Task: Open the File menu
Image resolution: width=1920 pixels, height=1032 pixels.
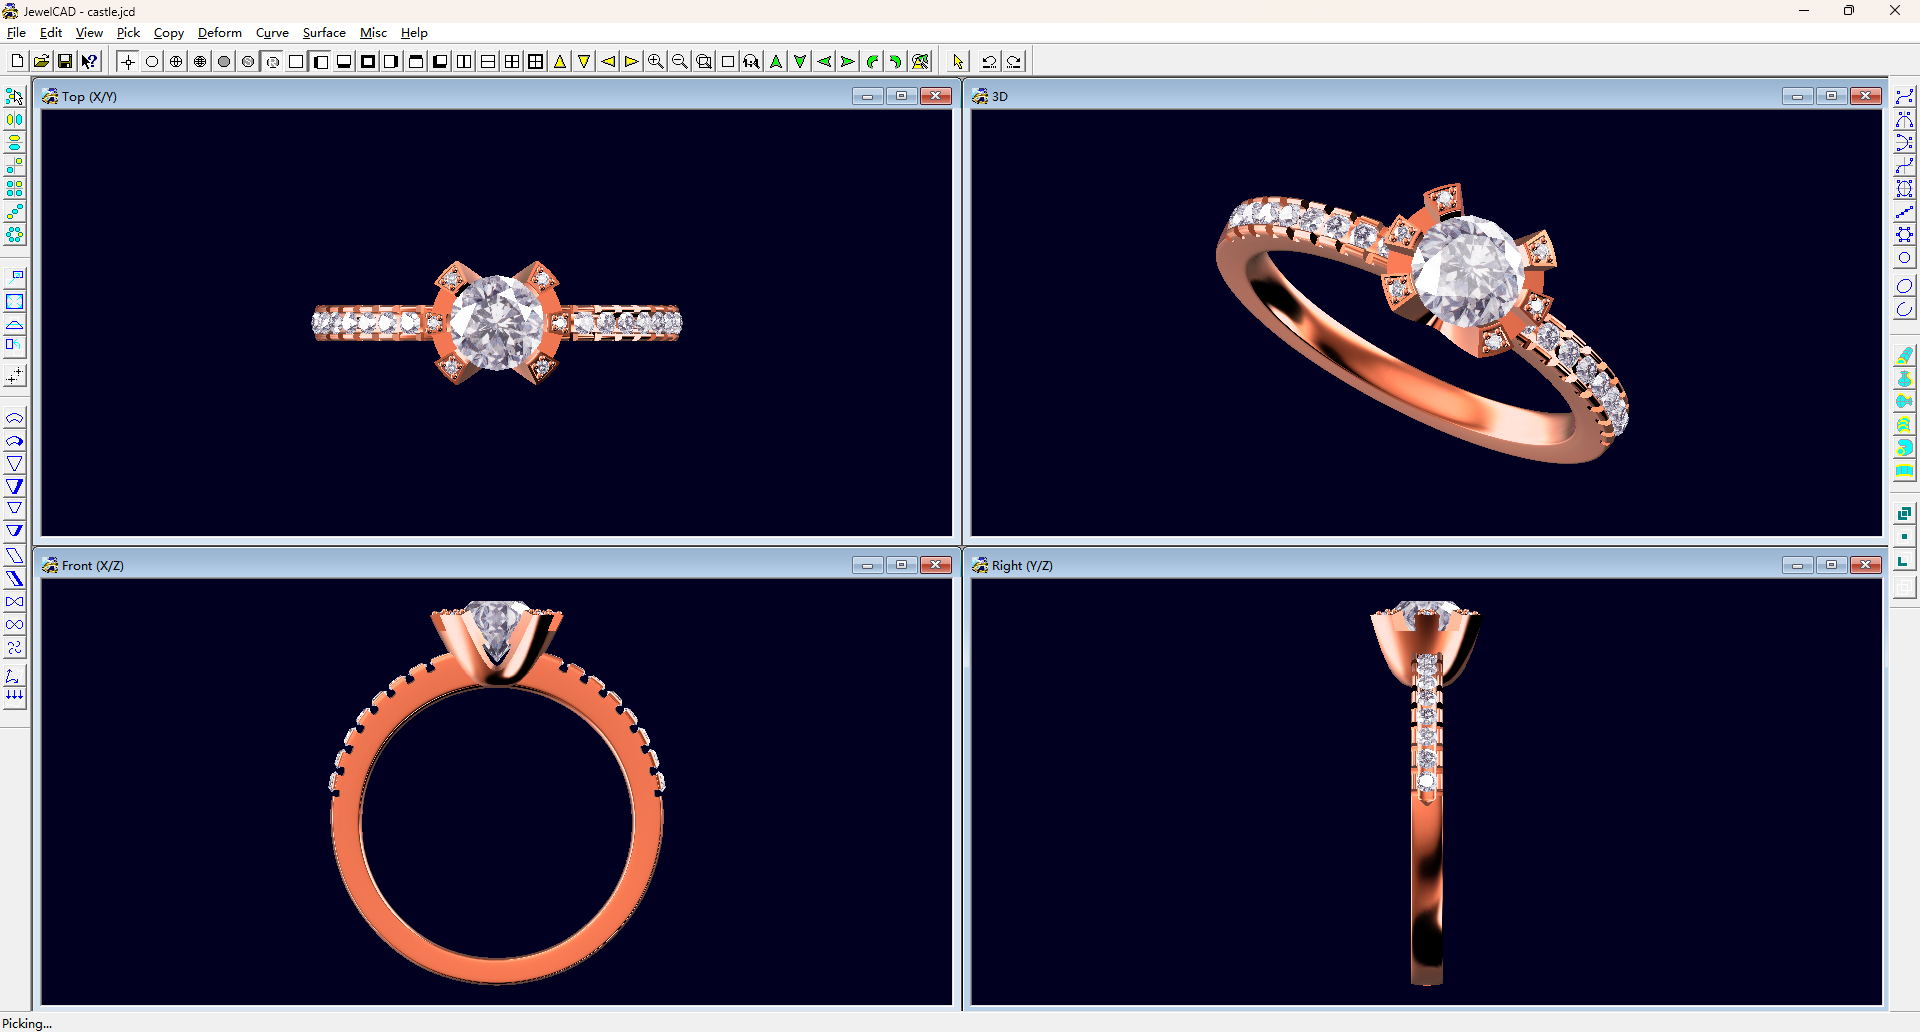Action: 16,33
